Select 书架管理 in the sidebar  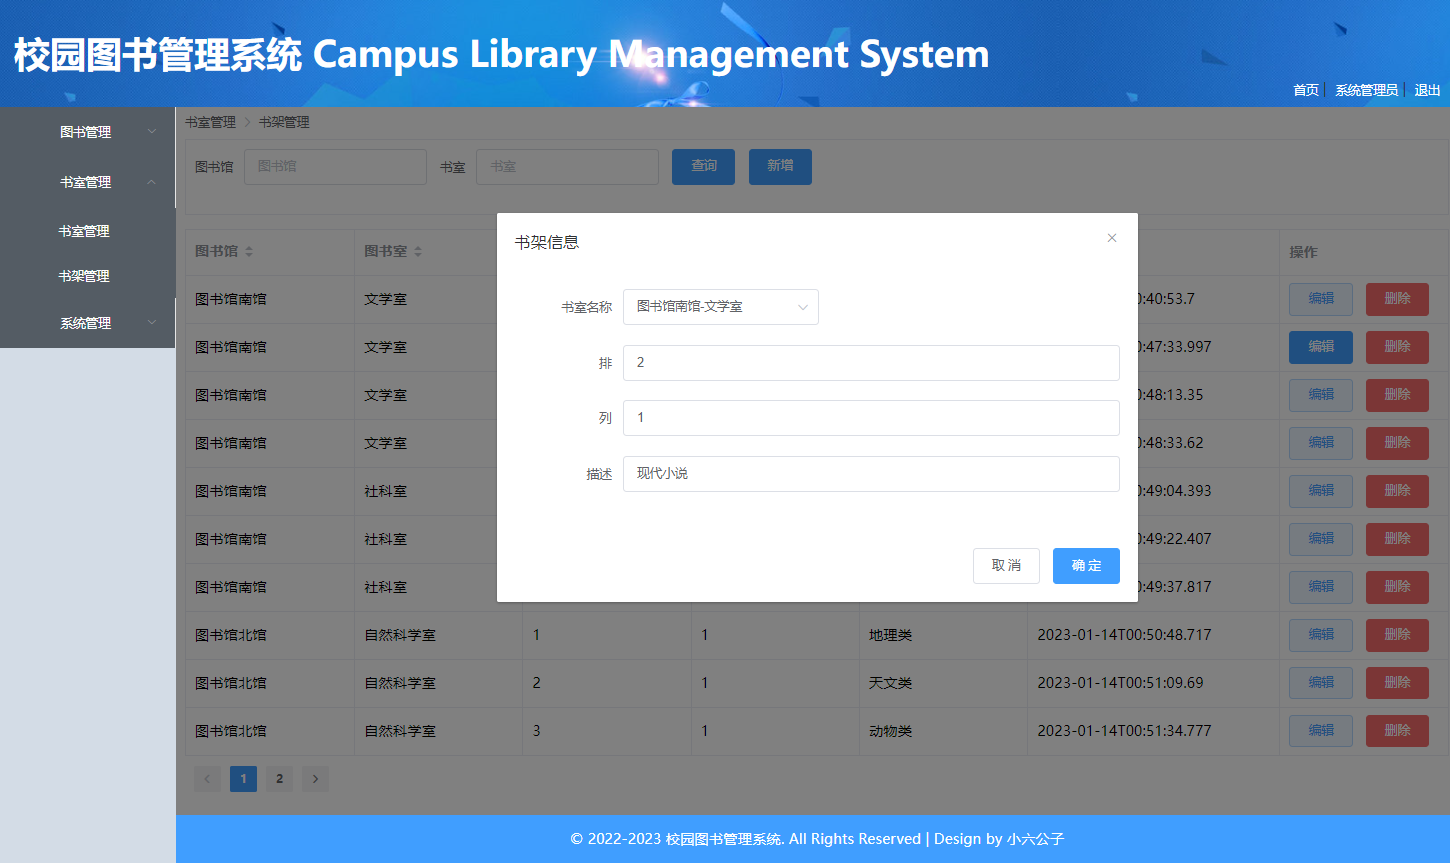[x=84, y=276]
